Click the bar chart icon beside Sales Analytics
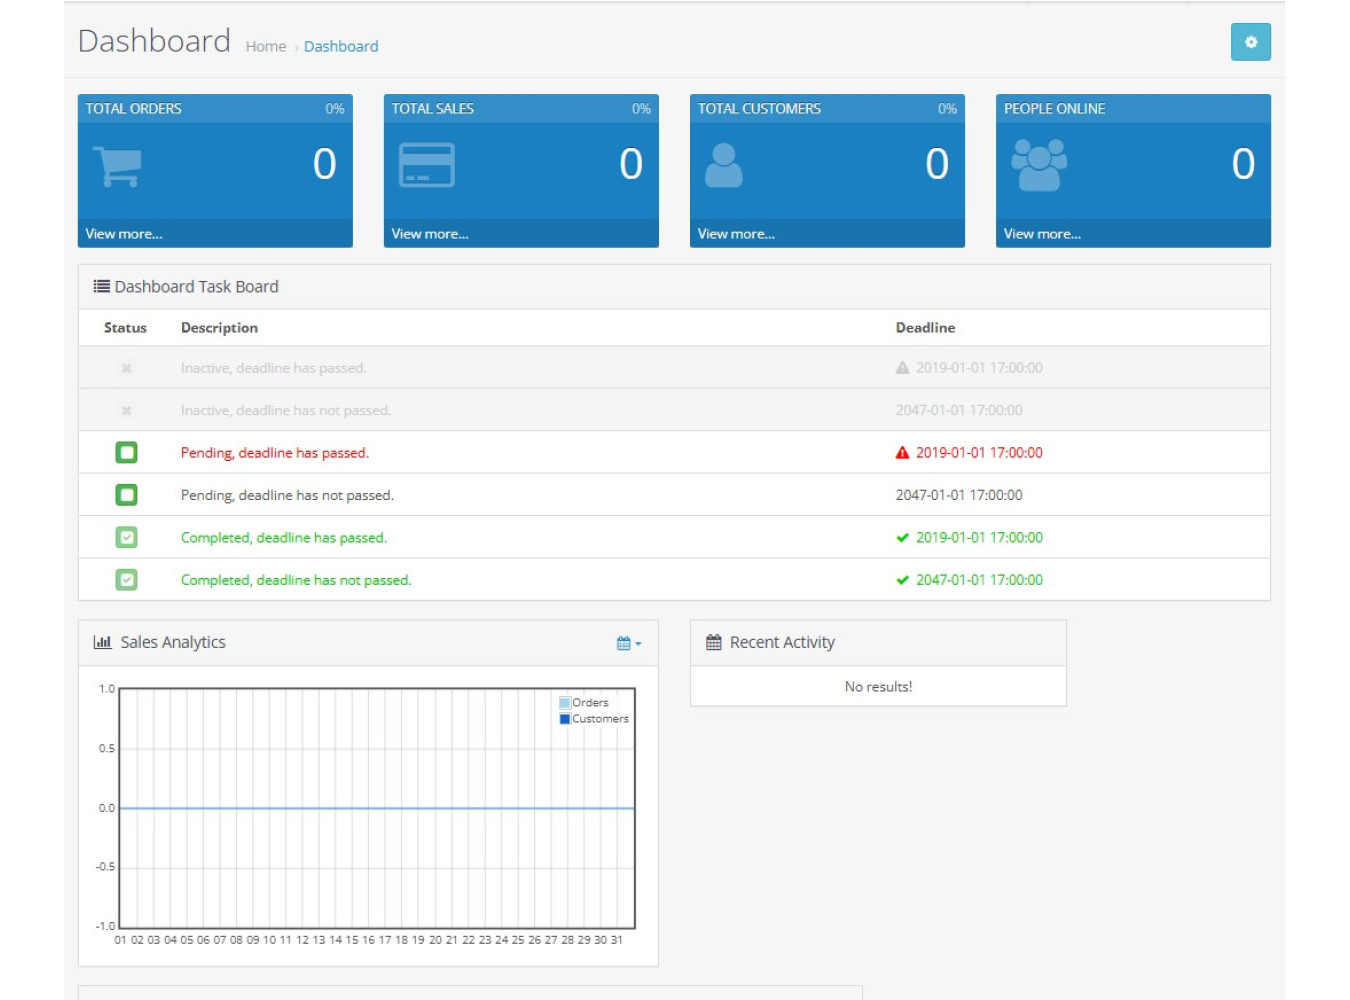The height and width of the screenshot is (1000, 1350). tap(103, 642)
